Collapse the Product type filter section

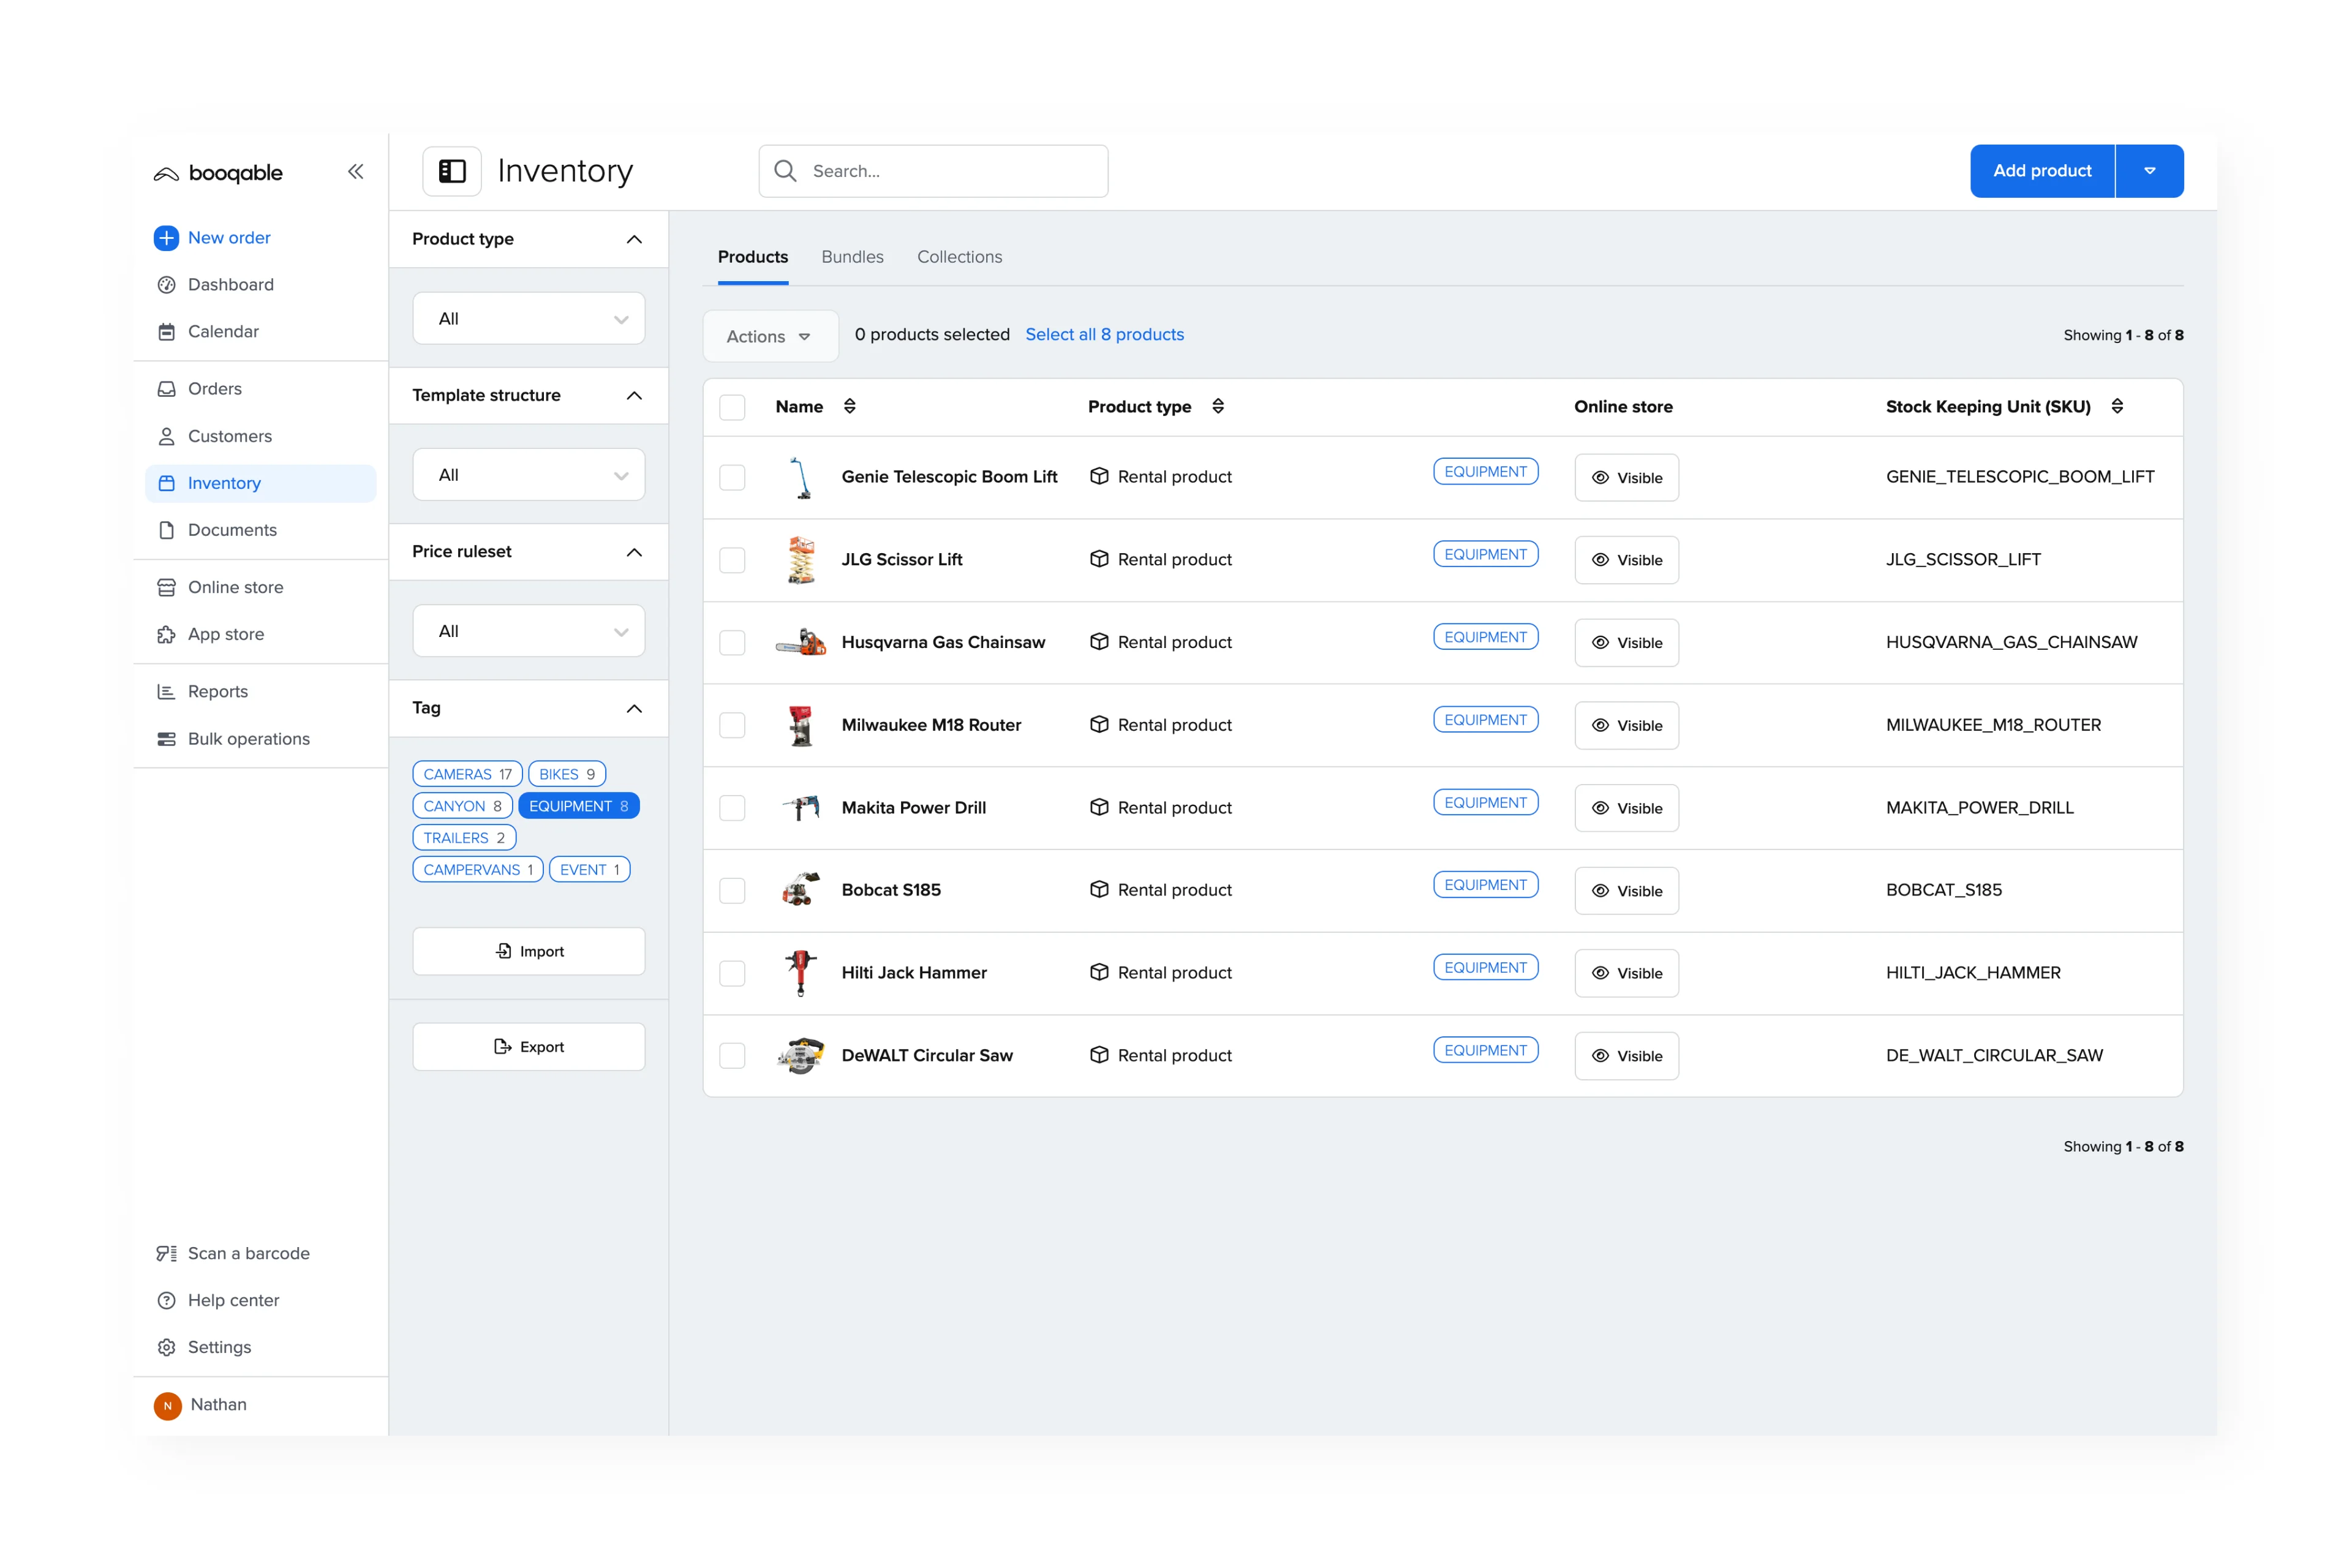click(634, 239)
